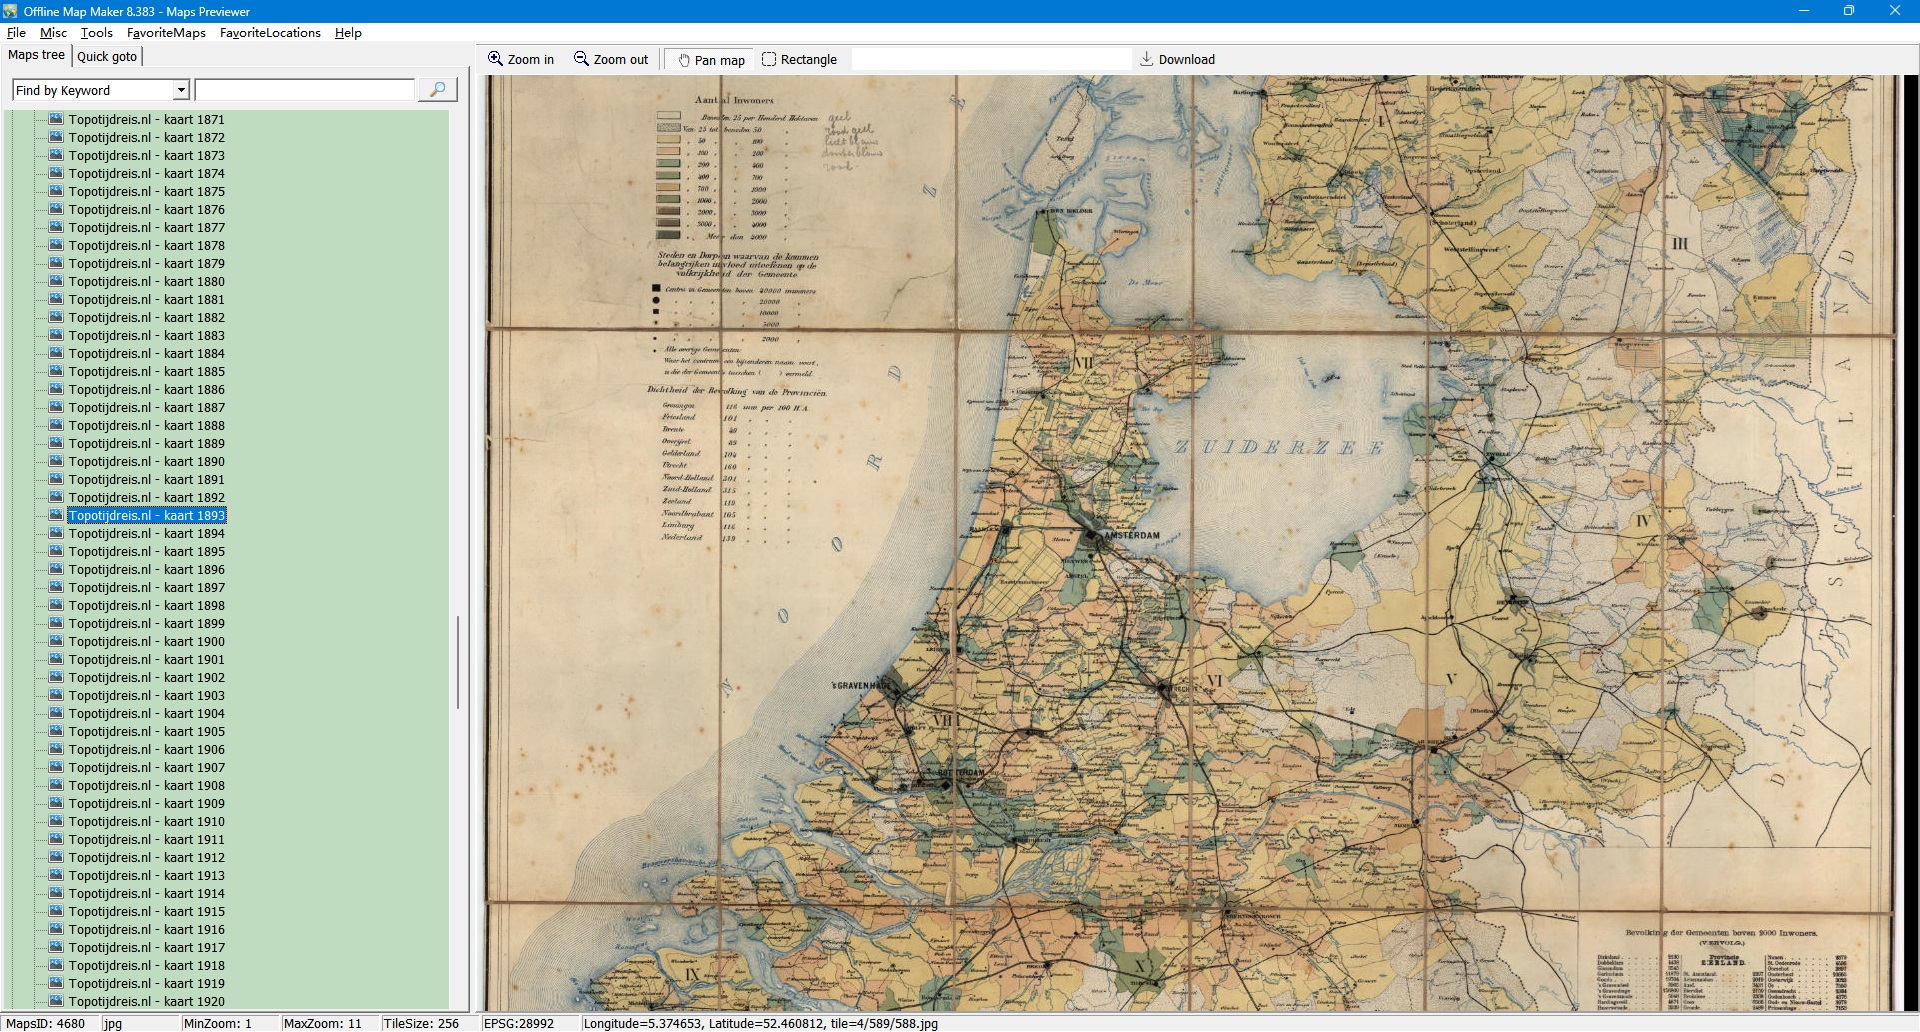1920x1032 pixels.
Task: Click the maps tree vertical scrollbar thumb
Action: [458, 662]
